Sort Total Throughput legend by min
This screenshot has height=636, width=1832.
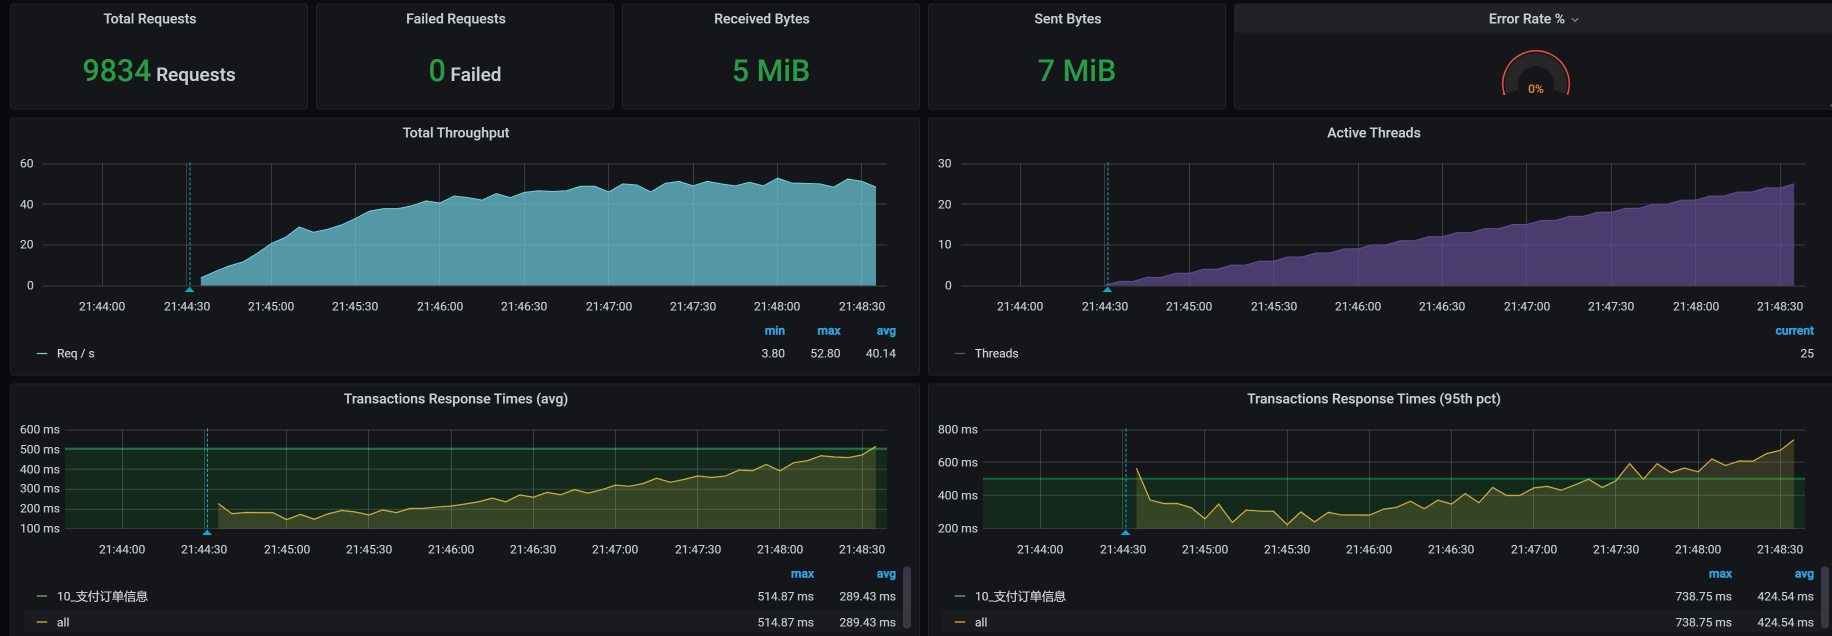(x=774, y=331)
